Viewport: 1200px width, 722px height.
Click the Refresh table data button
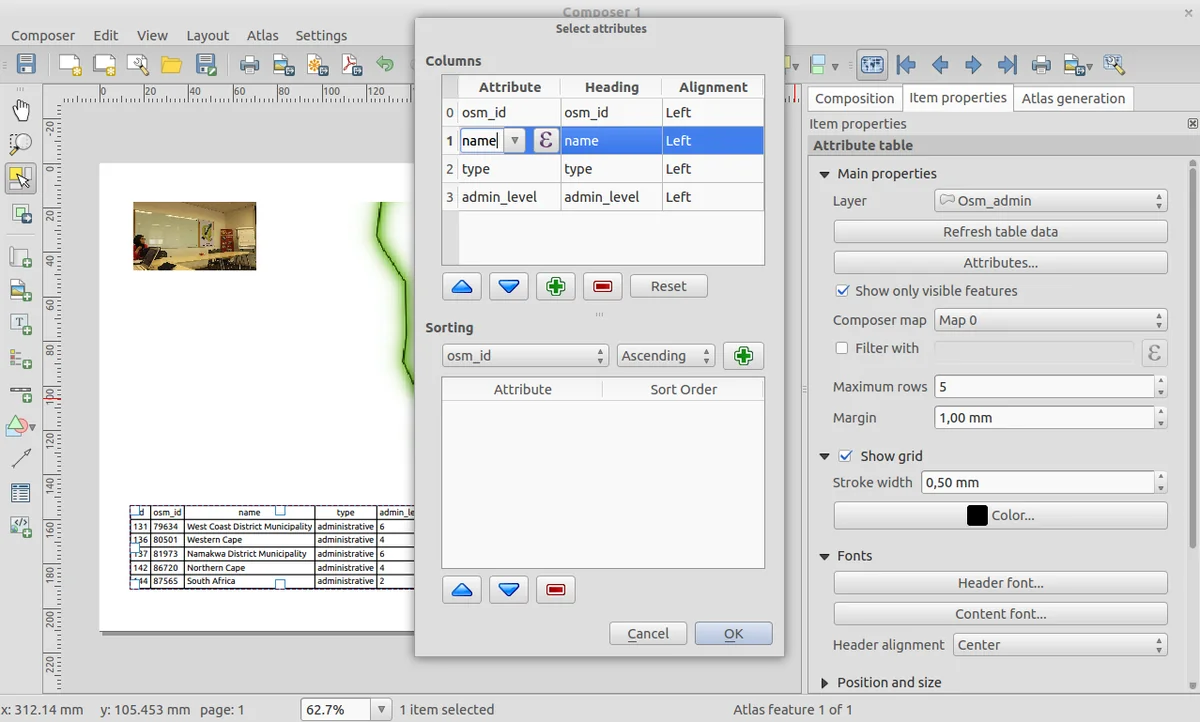1000,232
